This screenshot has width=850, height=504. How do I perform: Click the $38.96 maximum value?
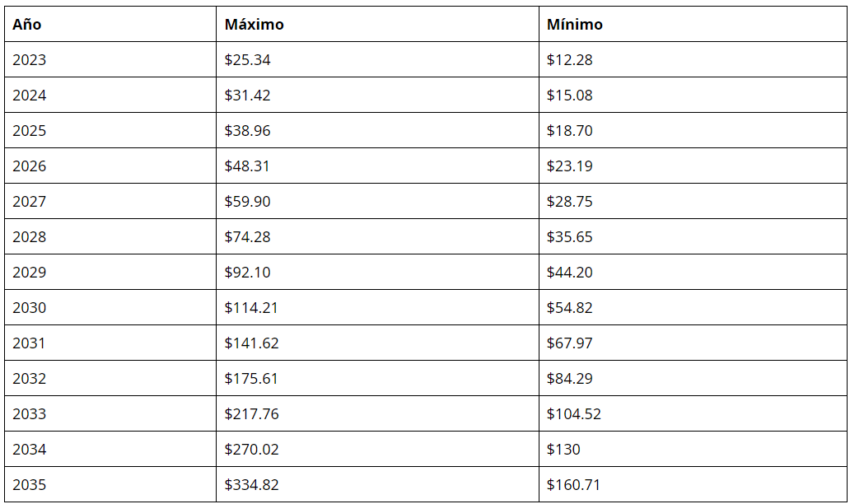pos(247,131)
